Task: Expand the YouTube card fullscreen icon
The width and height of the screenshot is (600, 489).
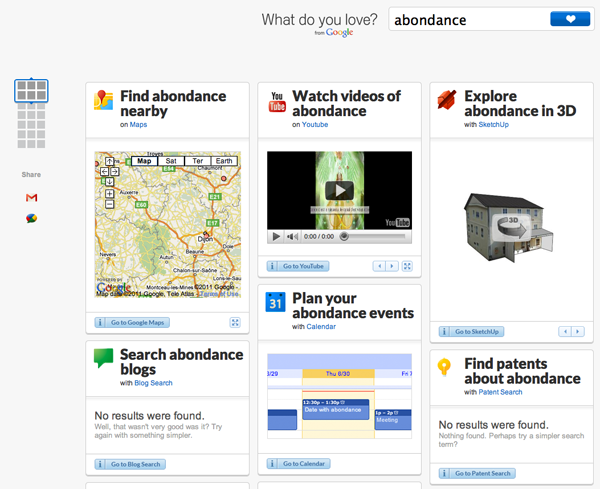Action: (x=407, y=266)
